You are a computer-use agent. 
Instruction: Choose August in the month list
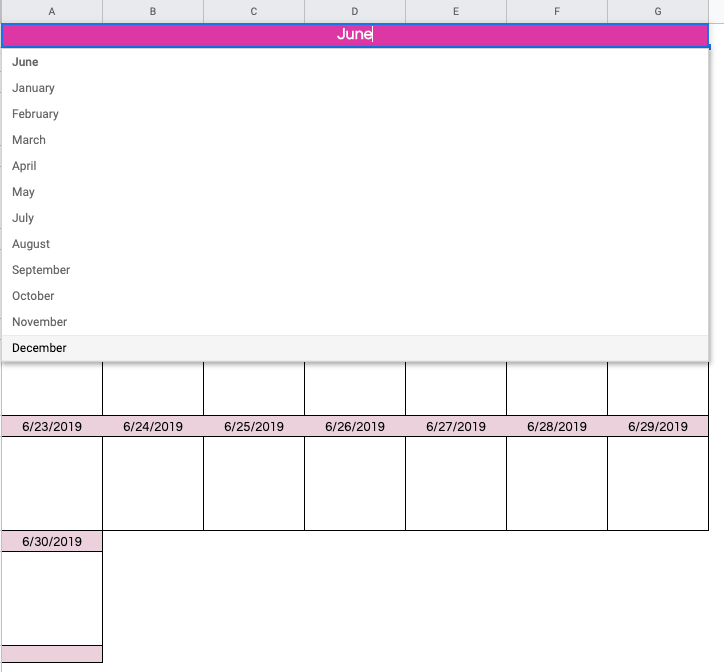pos(355,243)
